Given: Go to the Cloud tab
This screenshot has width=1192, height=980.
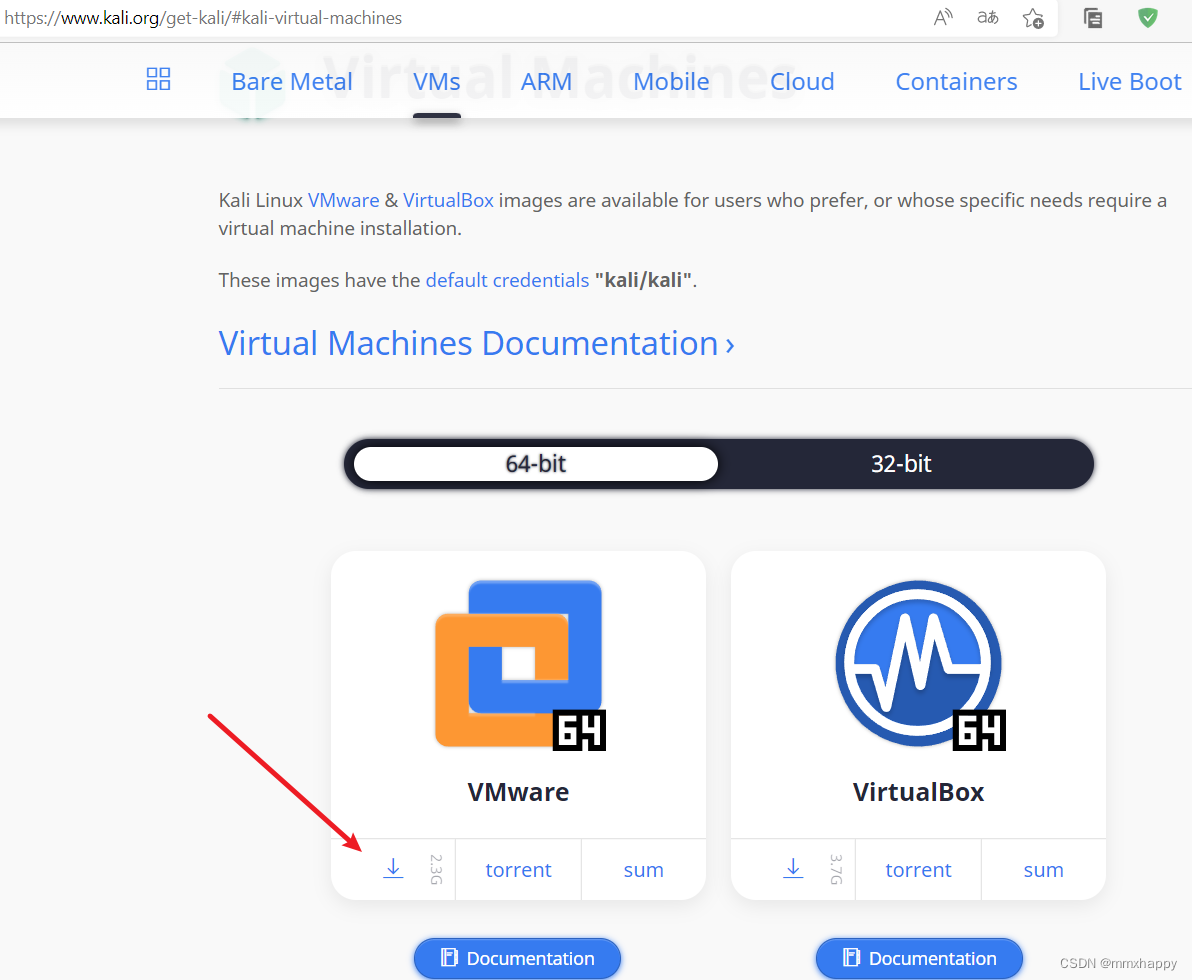Looking at the screenshot, I should pos(802,81).
